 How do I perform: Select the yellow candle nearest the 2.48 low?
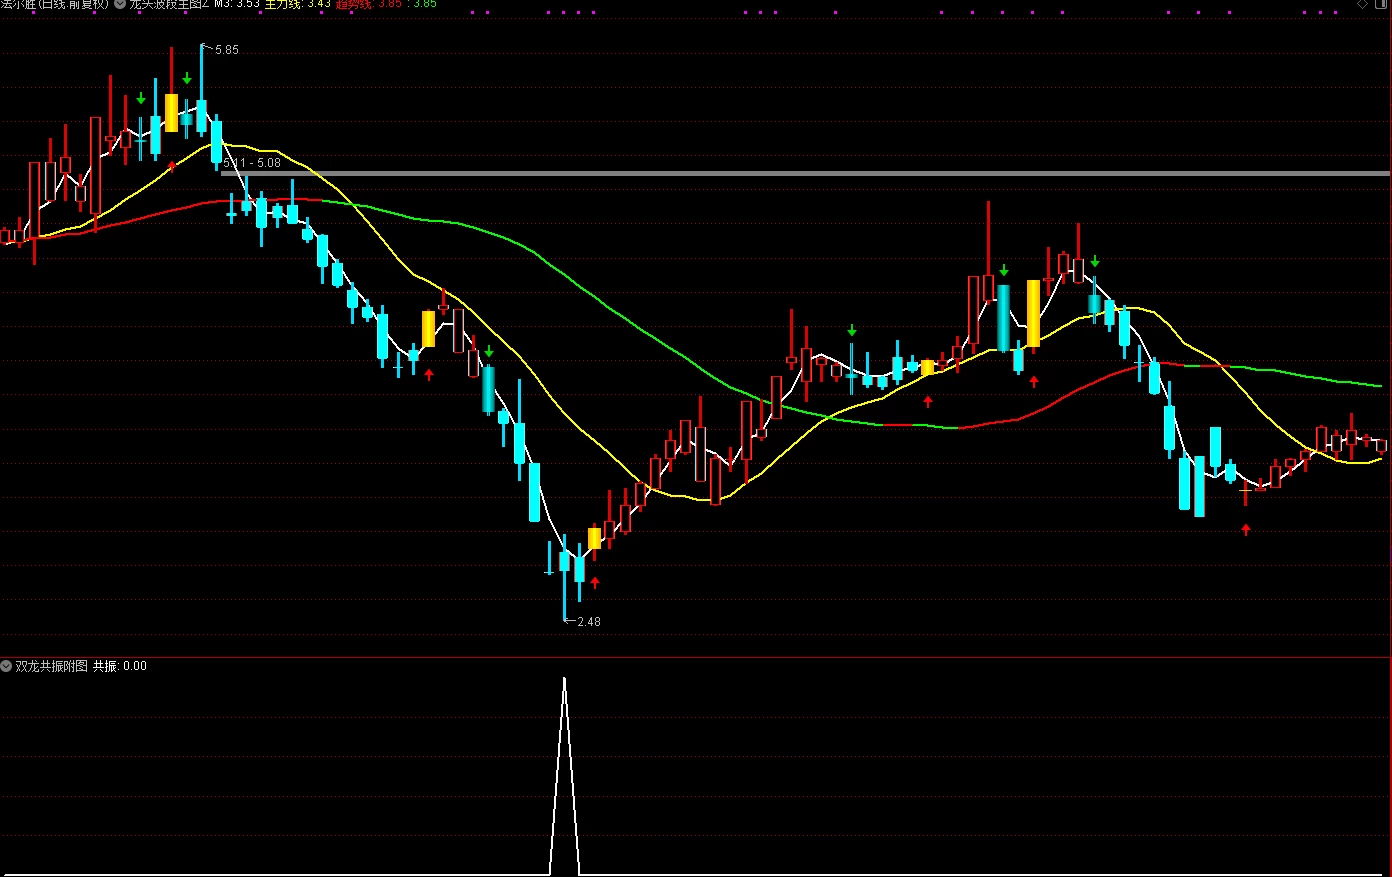pyautogui.click(x=595, y=539)
